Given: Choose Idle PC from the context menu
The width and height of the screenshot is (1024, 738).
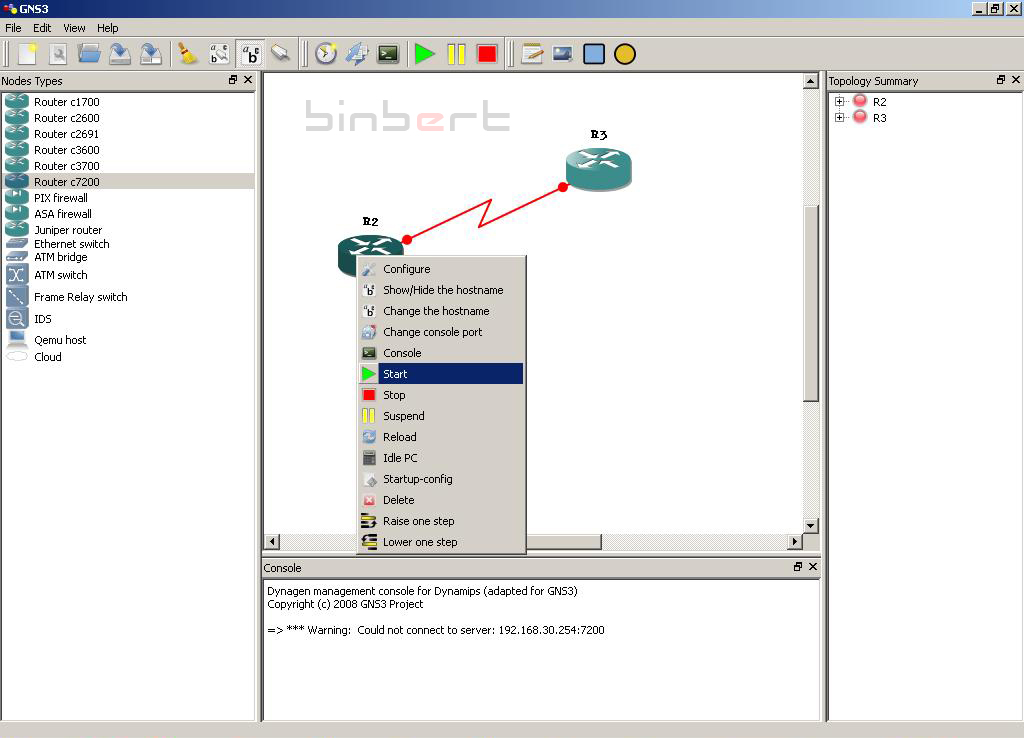Looking at the screenshot, I should coord(441,458).
